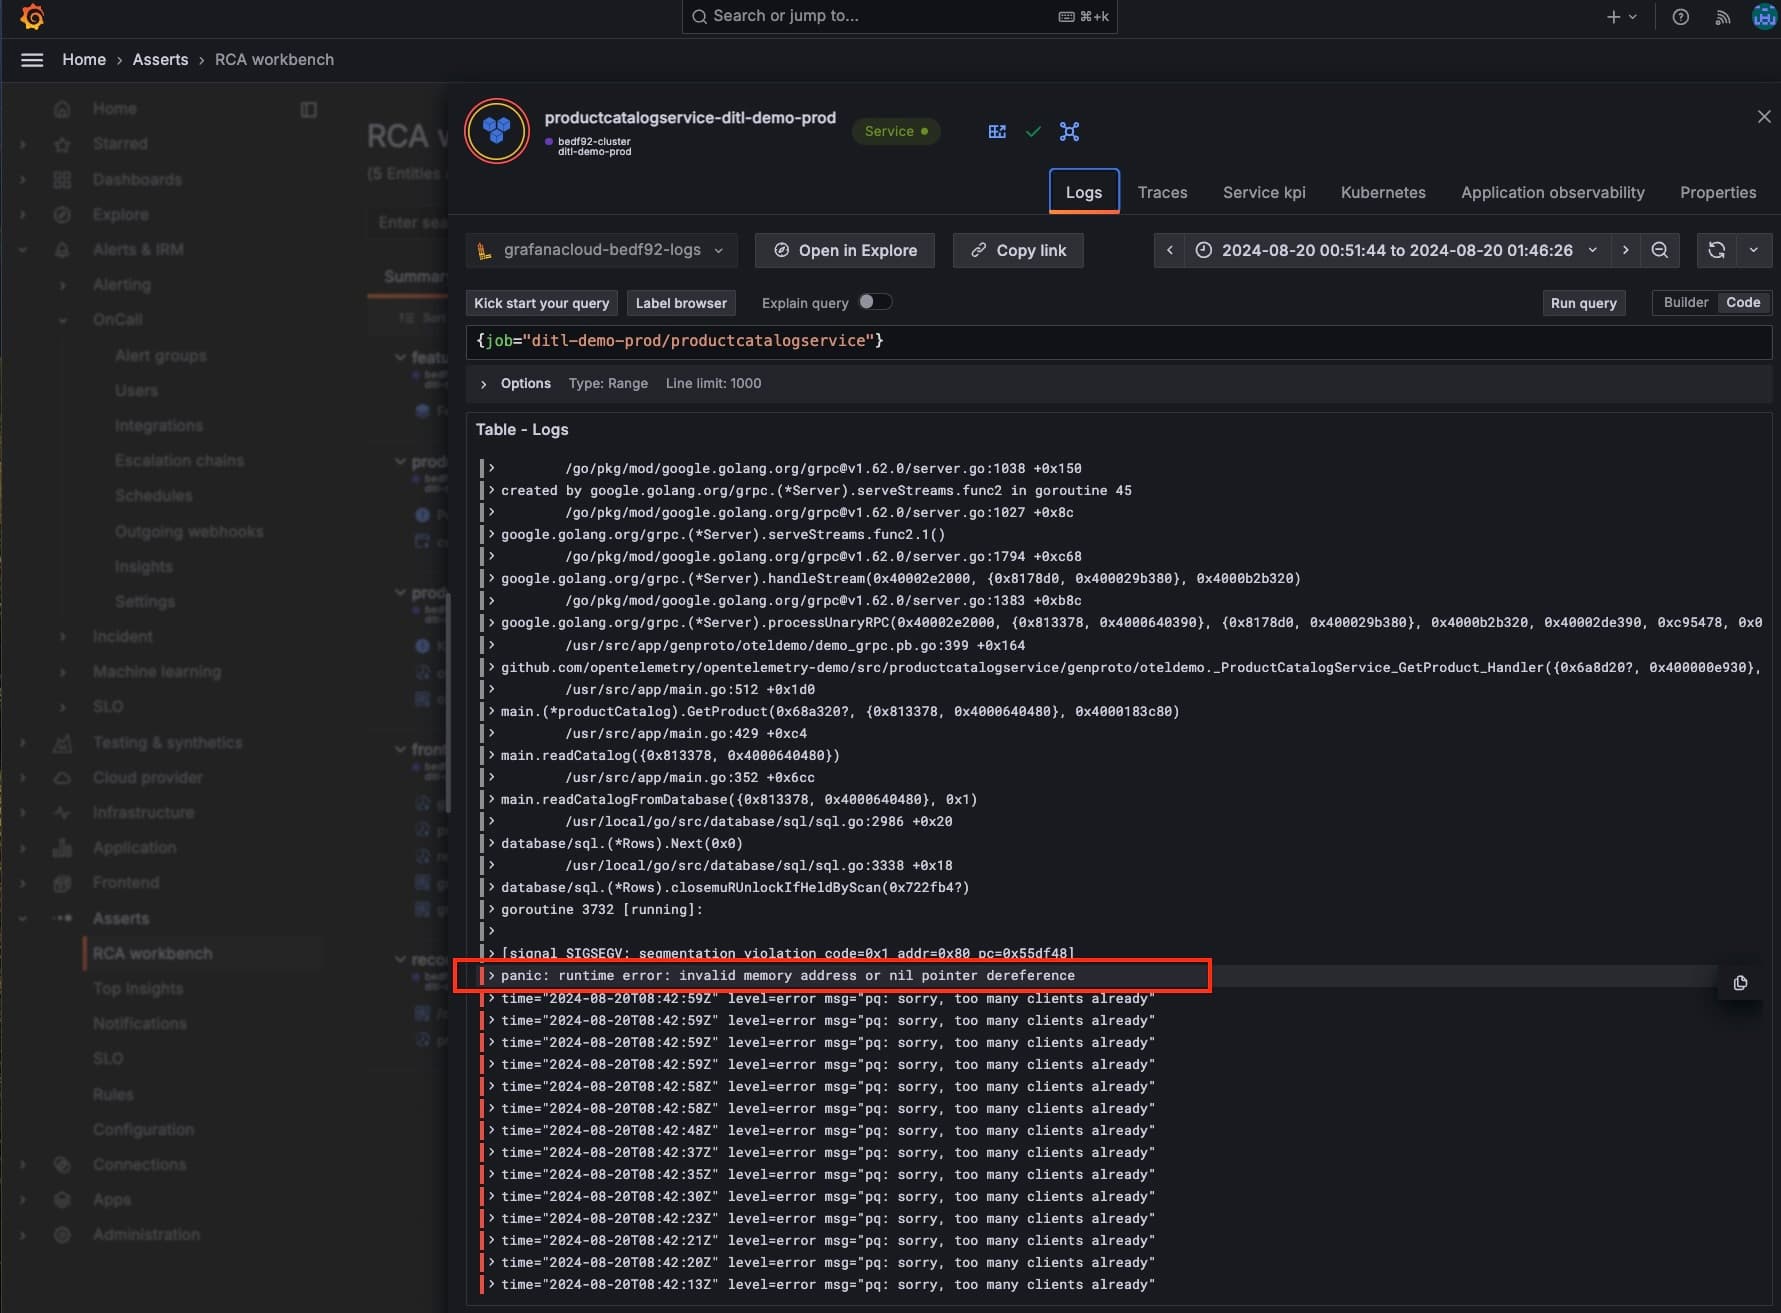Switch to the Traces tab

click(x=1162, y=192)
